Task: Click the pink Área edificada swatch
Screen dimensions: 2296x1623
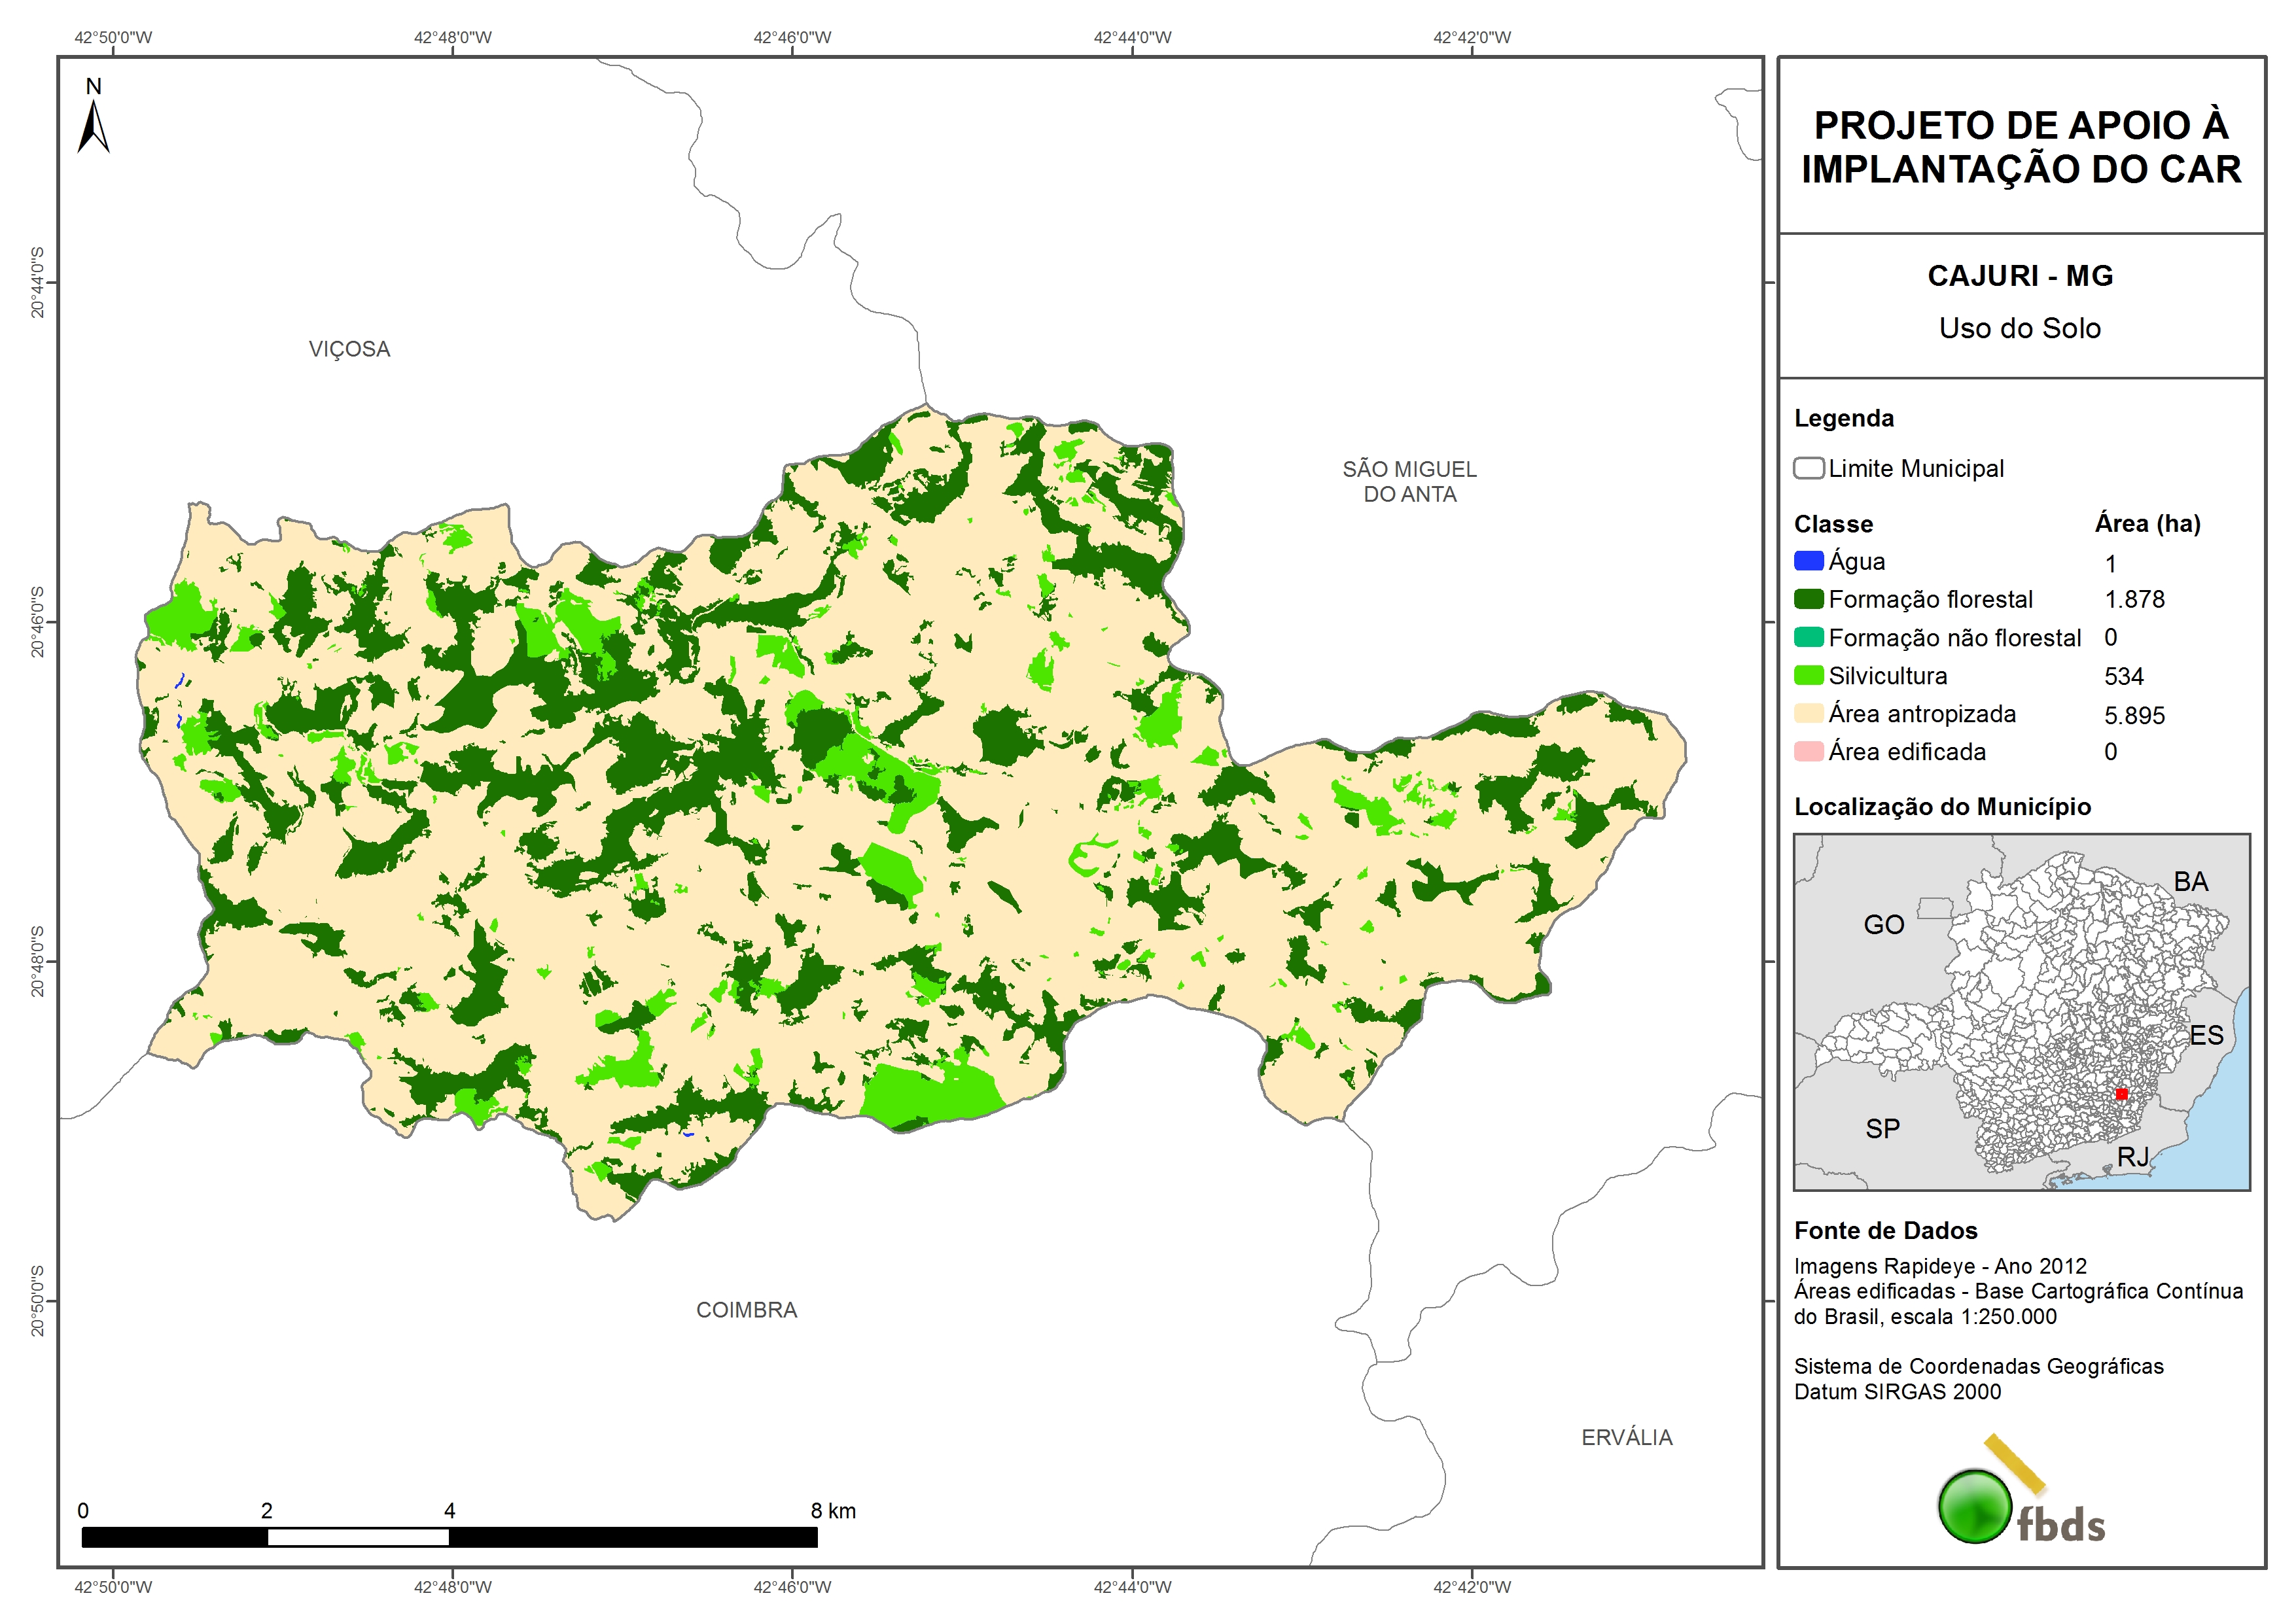Action: (1808, 751)
